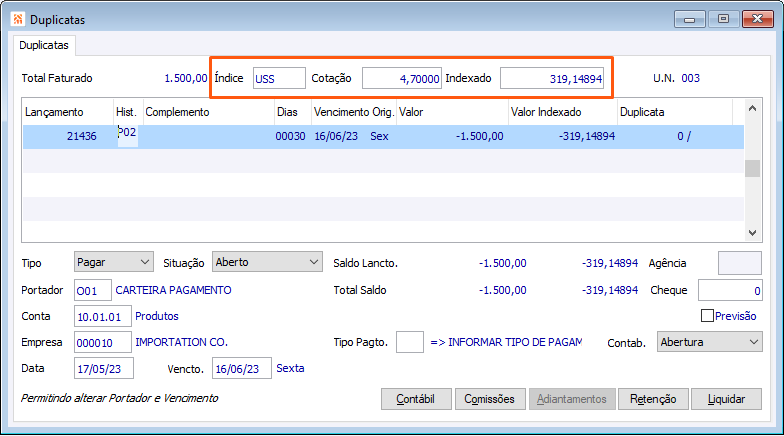This screenshot has width=784, height=436.
Task: Click the Conta field with 10.01.01
Action: (102, 316)
